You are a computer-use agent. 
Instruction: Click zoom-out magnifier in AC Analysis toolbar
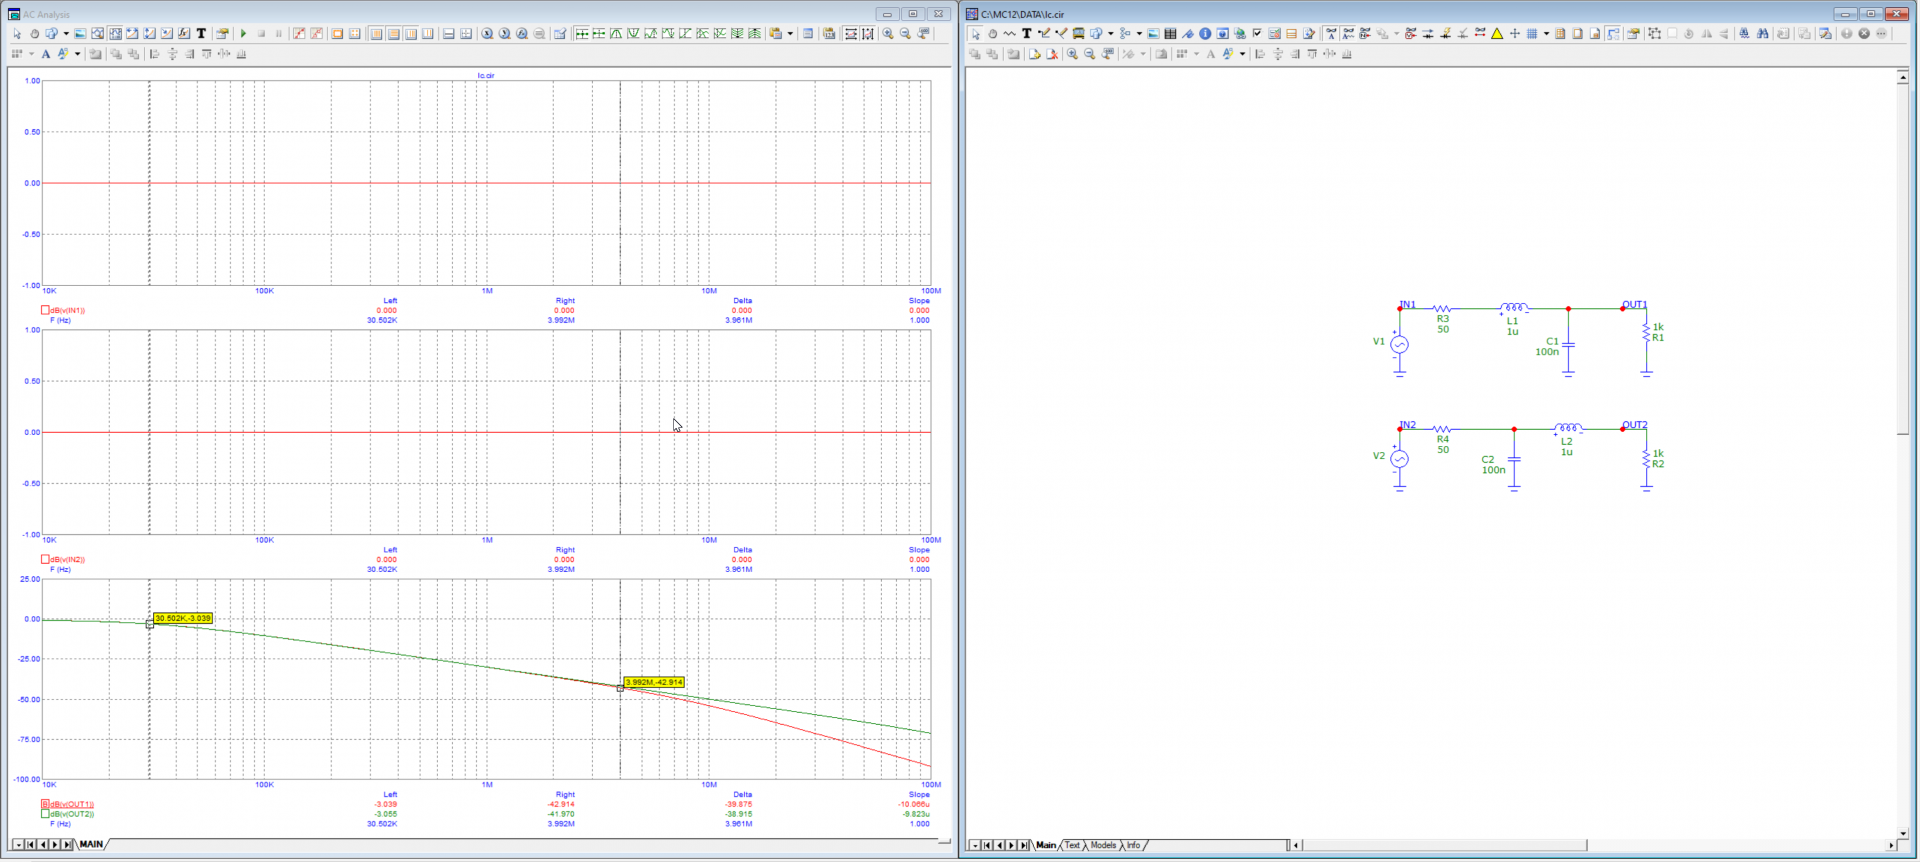coord(905,33)
